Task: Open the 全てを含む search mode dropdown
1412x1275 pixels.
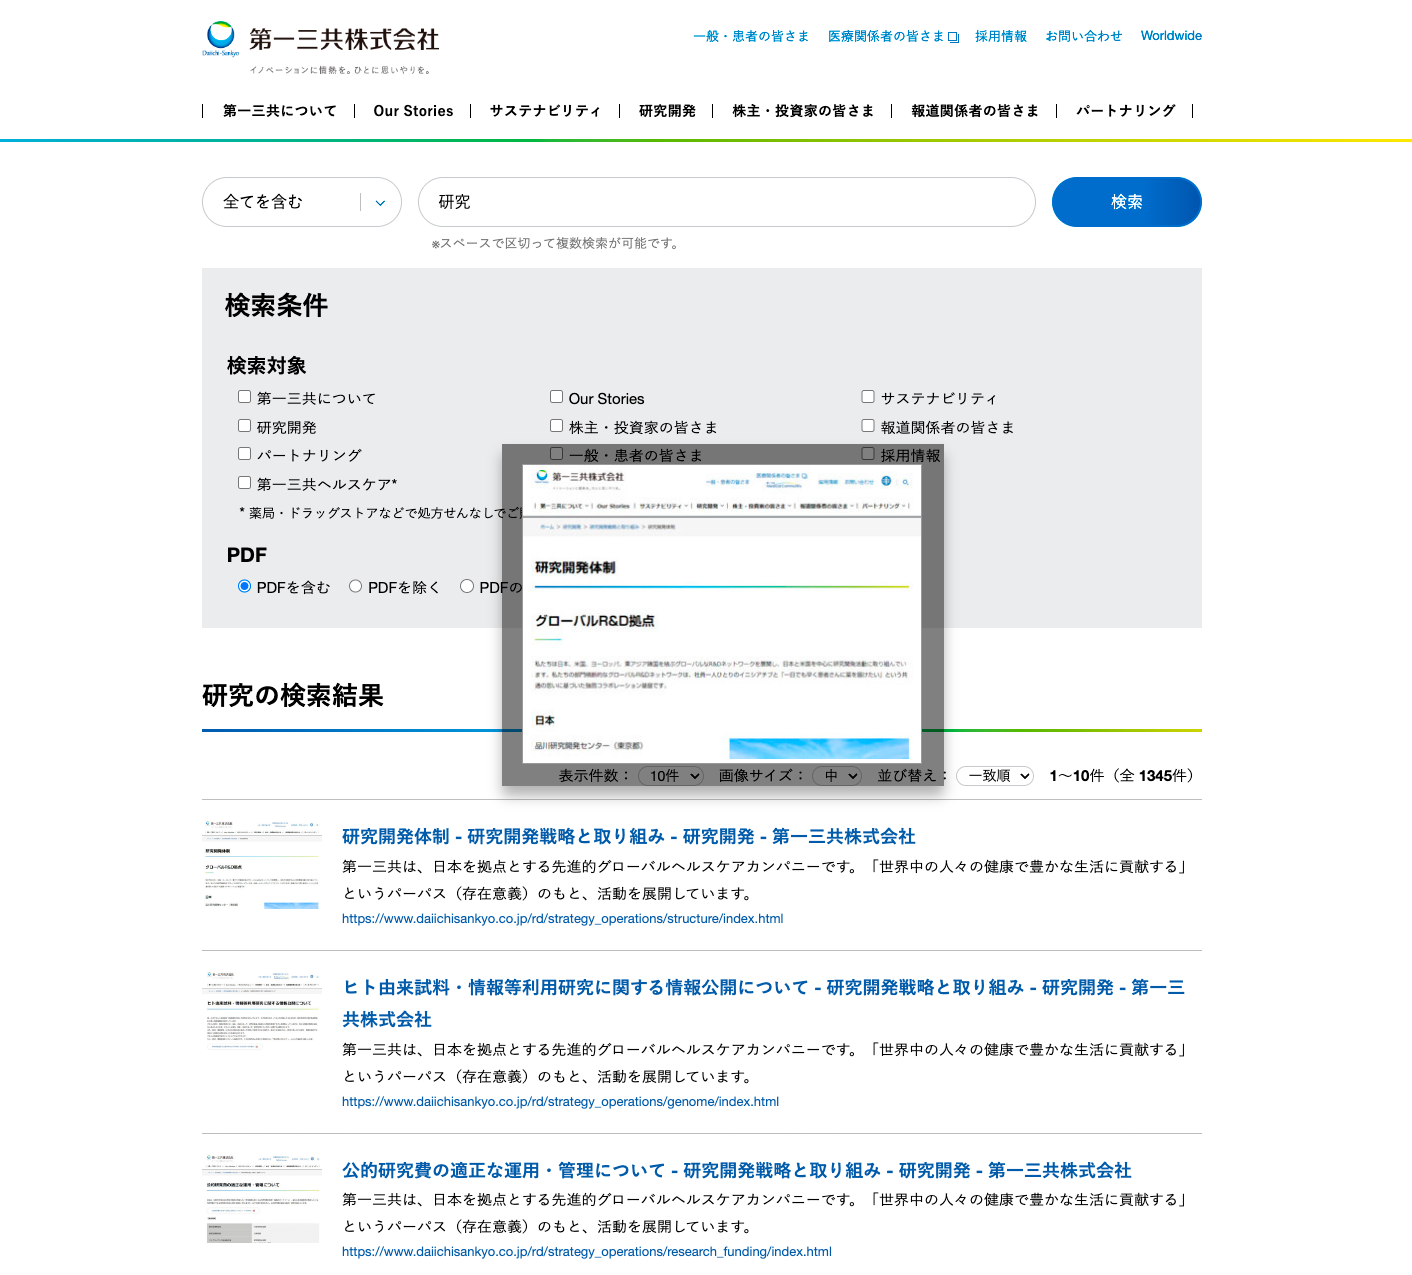Action: pos(302,202)
